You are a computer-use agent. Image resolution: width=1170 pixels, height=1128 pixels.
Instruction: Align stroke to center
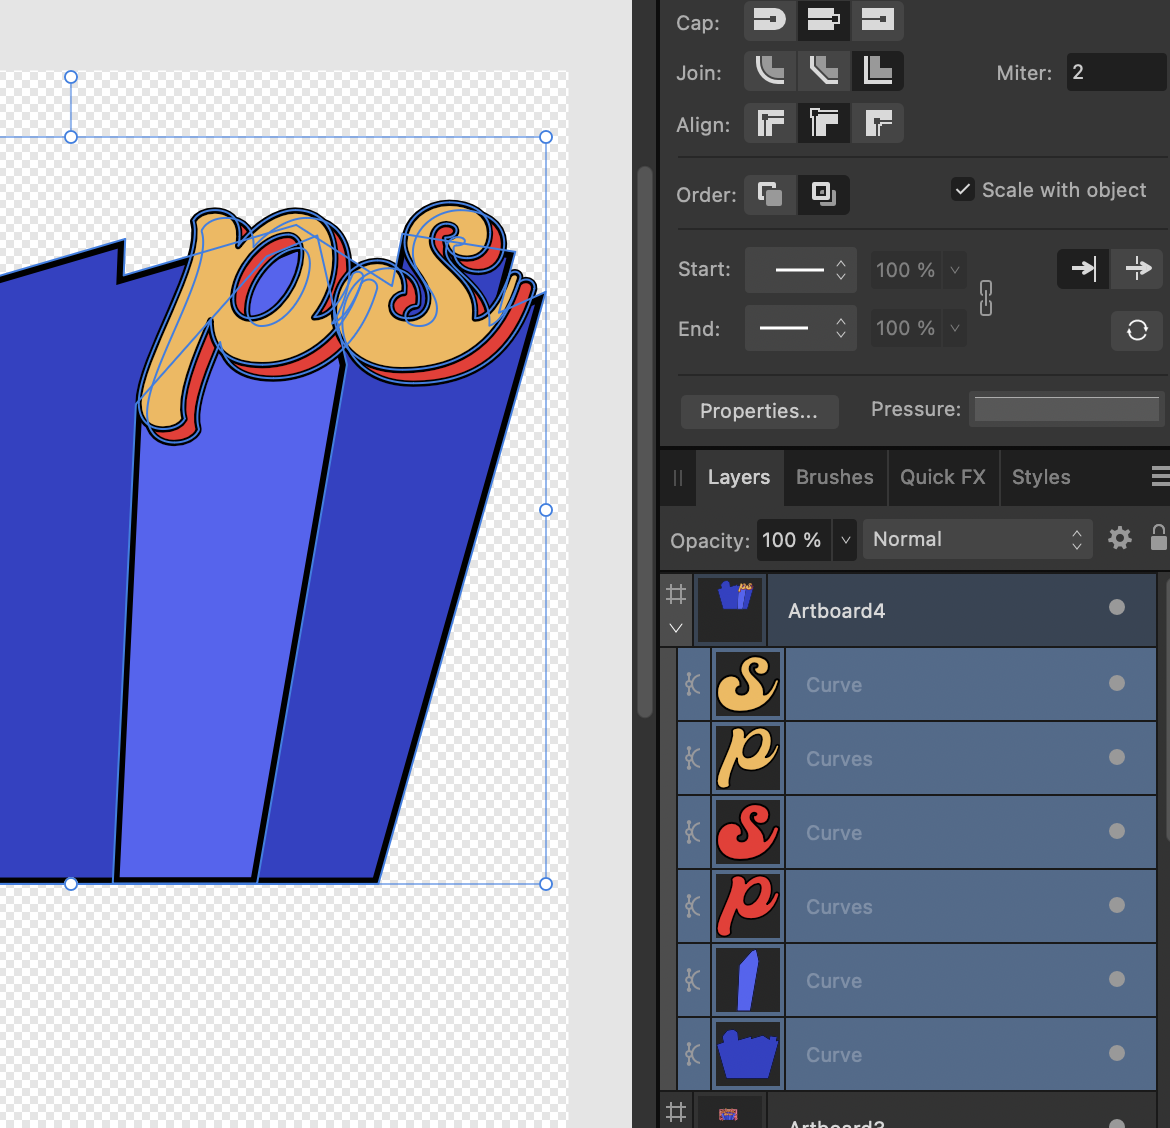770,124
